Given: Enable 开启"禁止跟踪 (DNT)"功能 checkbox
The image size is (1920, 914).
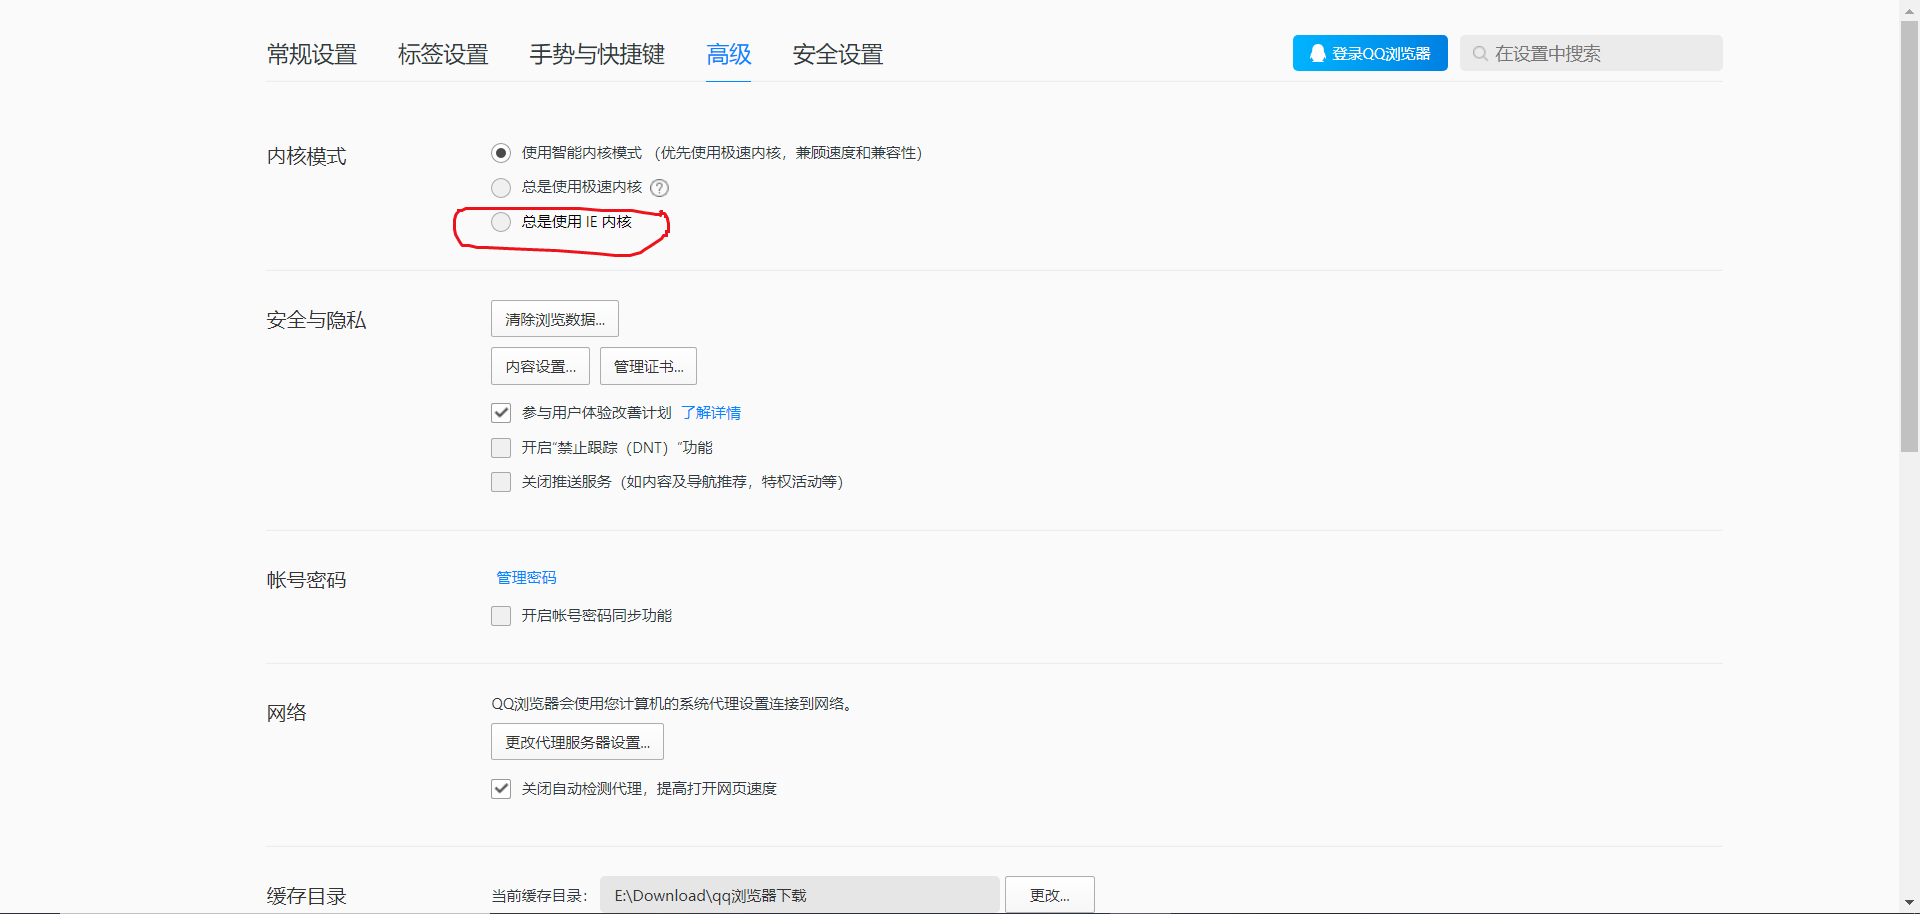Looking at the screenshot, I should click(501, 448).
